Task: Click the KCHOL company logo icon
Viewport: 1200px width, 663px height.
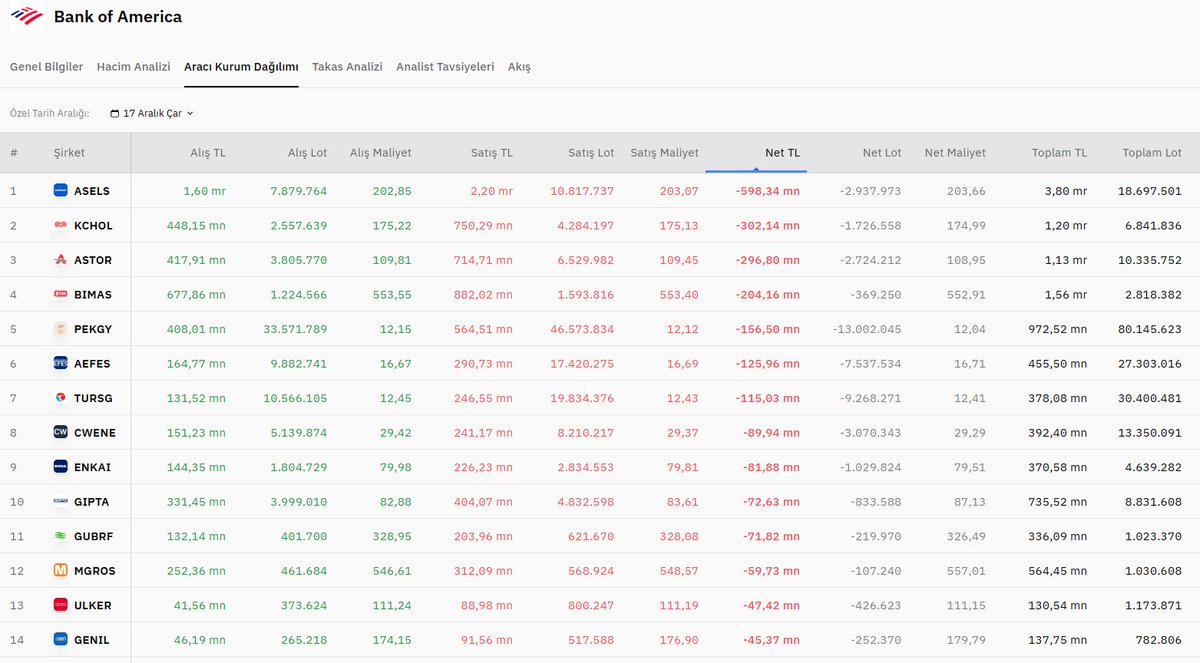Action: [61, 225]
